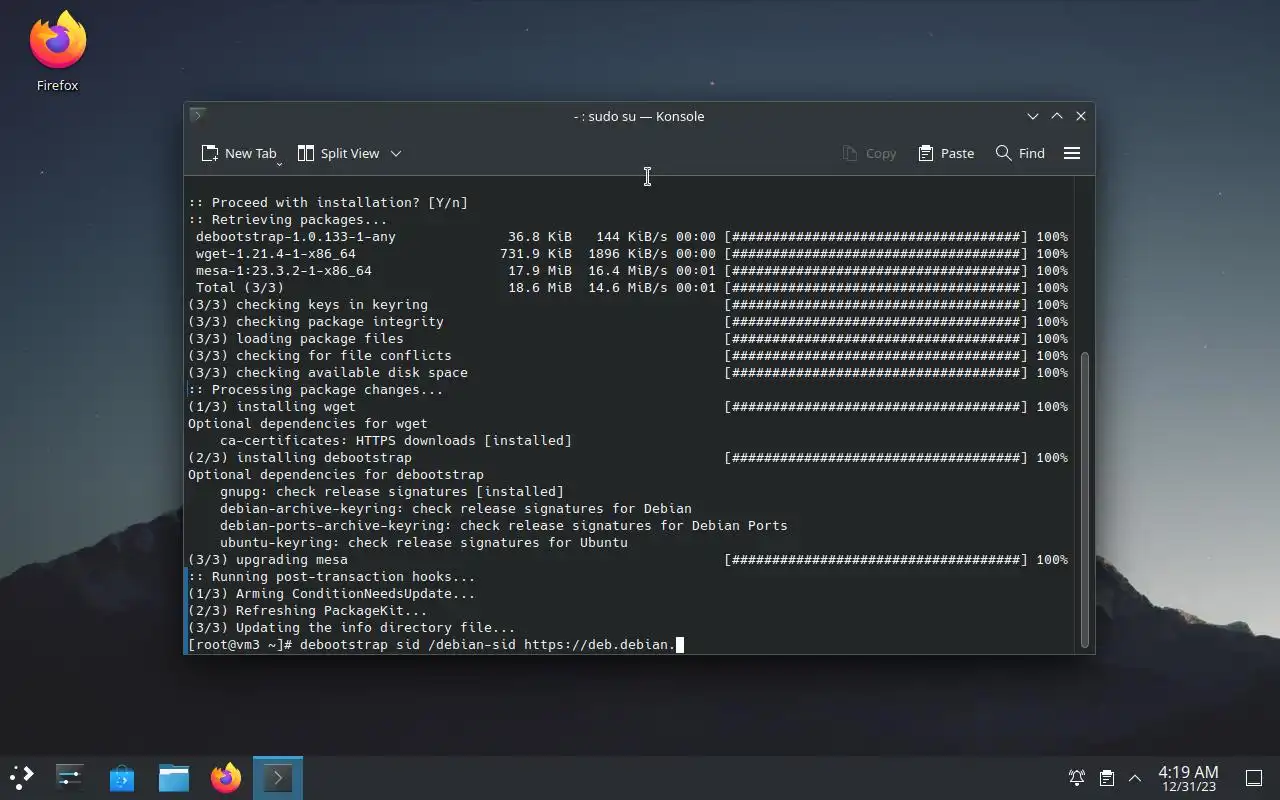
Task: Click the 'checking package integrity' line
Action: click(628, 322)
